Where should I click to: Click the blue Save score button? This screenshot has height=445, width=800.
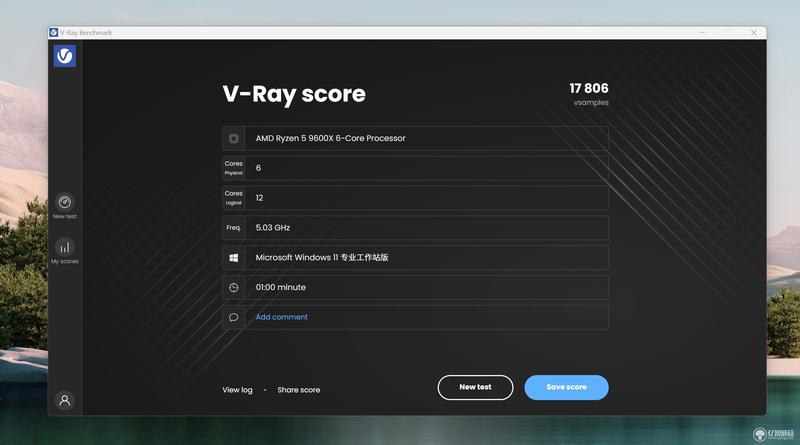click(566, 387)
